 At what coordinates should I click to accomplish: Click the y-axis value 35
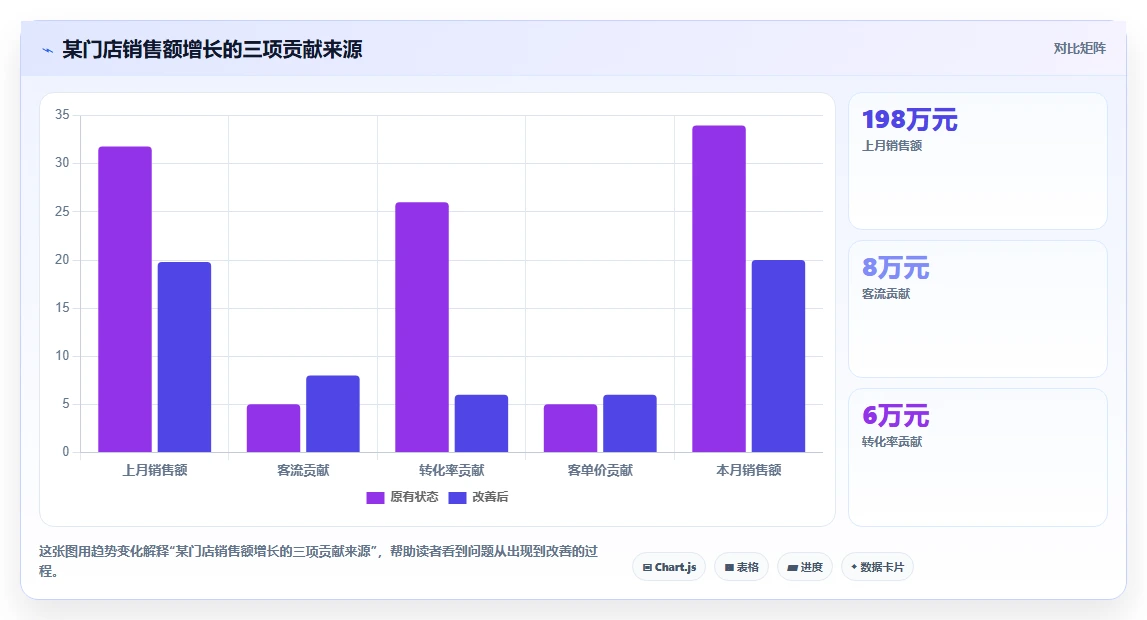pos(62,115)
